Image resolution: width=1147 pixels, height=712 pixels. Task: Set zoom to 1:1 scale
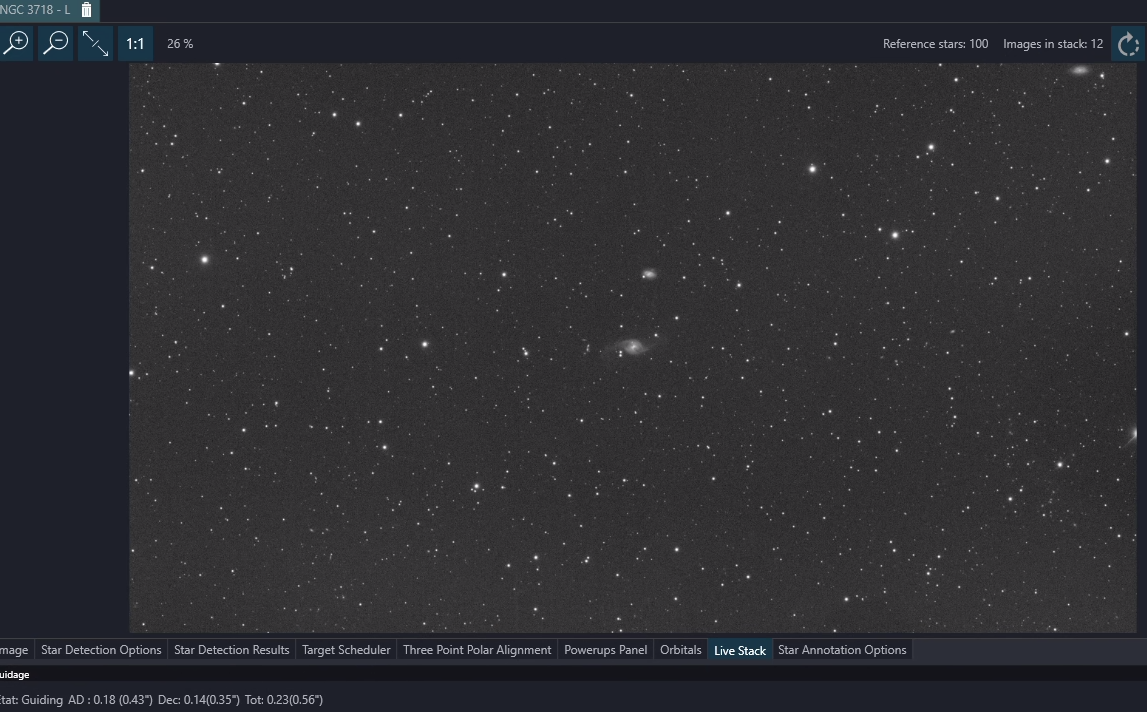point(135,43)
